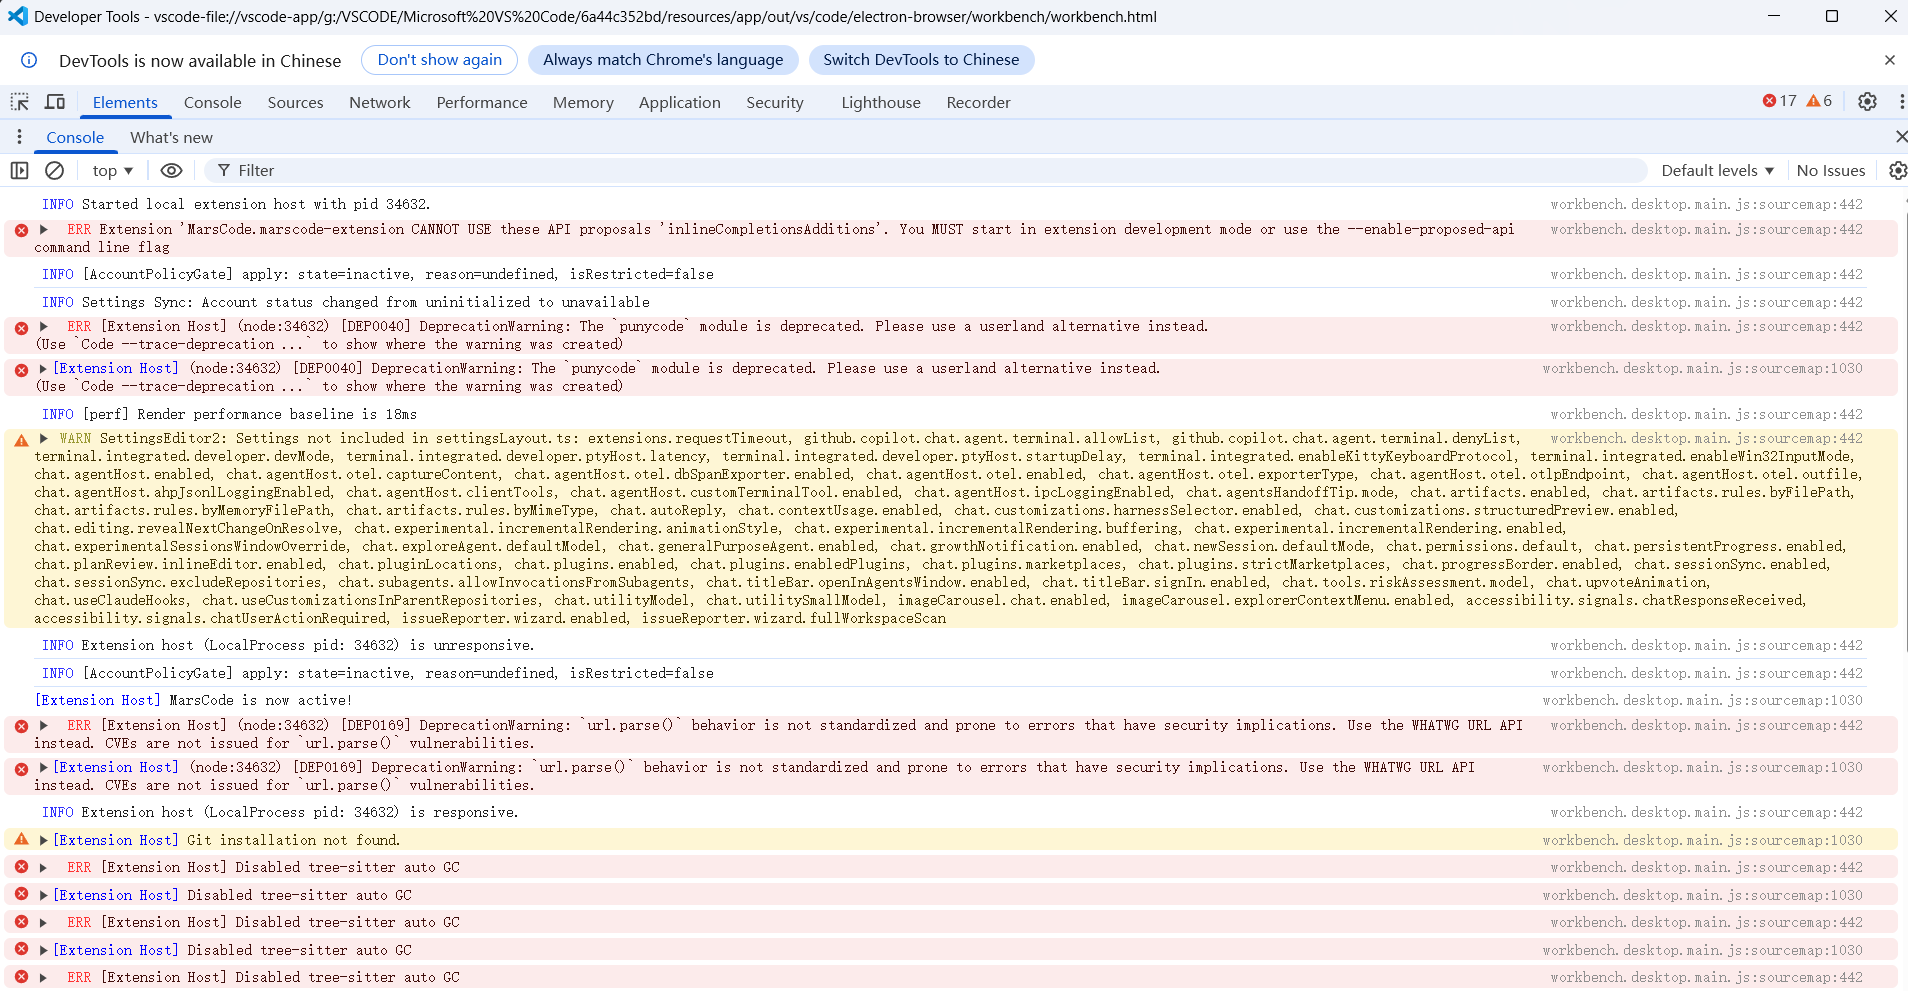Activate the inspect element picker icon
The image size is (1908, 991).
click(20, 102)
